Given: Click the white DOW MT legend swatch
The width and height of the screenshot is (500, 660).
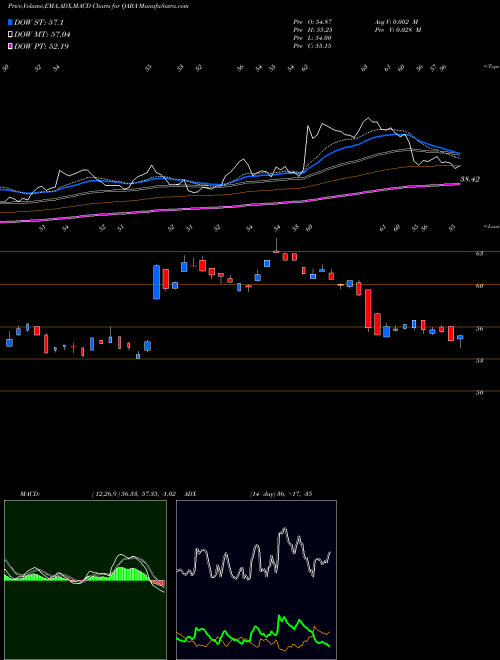Looking at the screenshot, I should (11, 35).
